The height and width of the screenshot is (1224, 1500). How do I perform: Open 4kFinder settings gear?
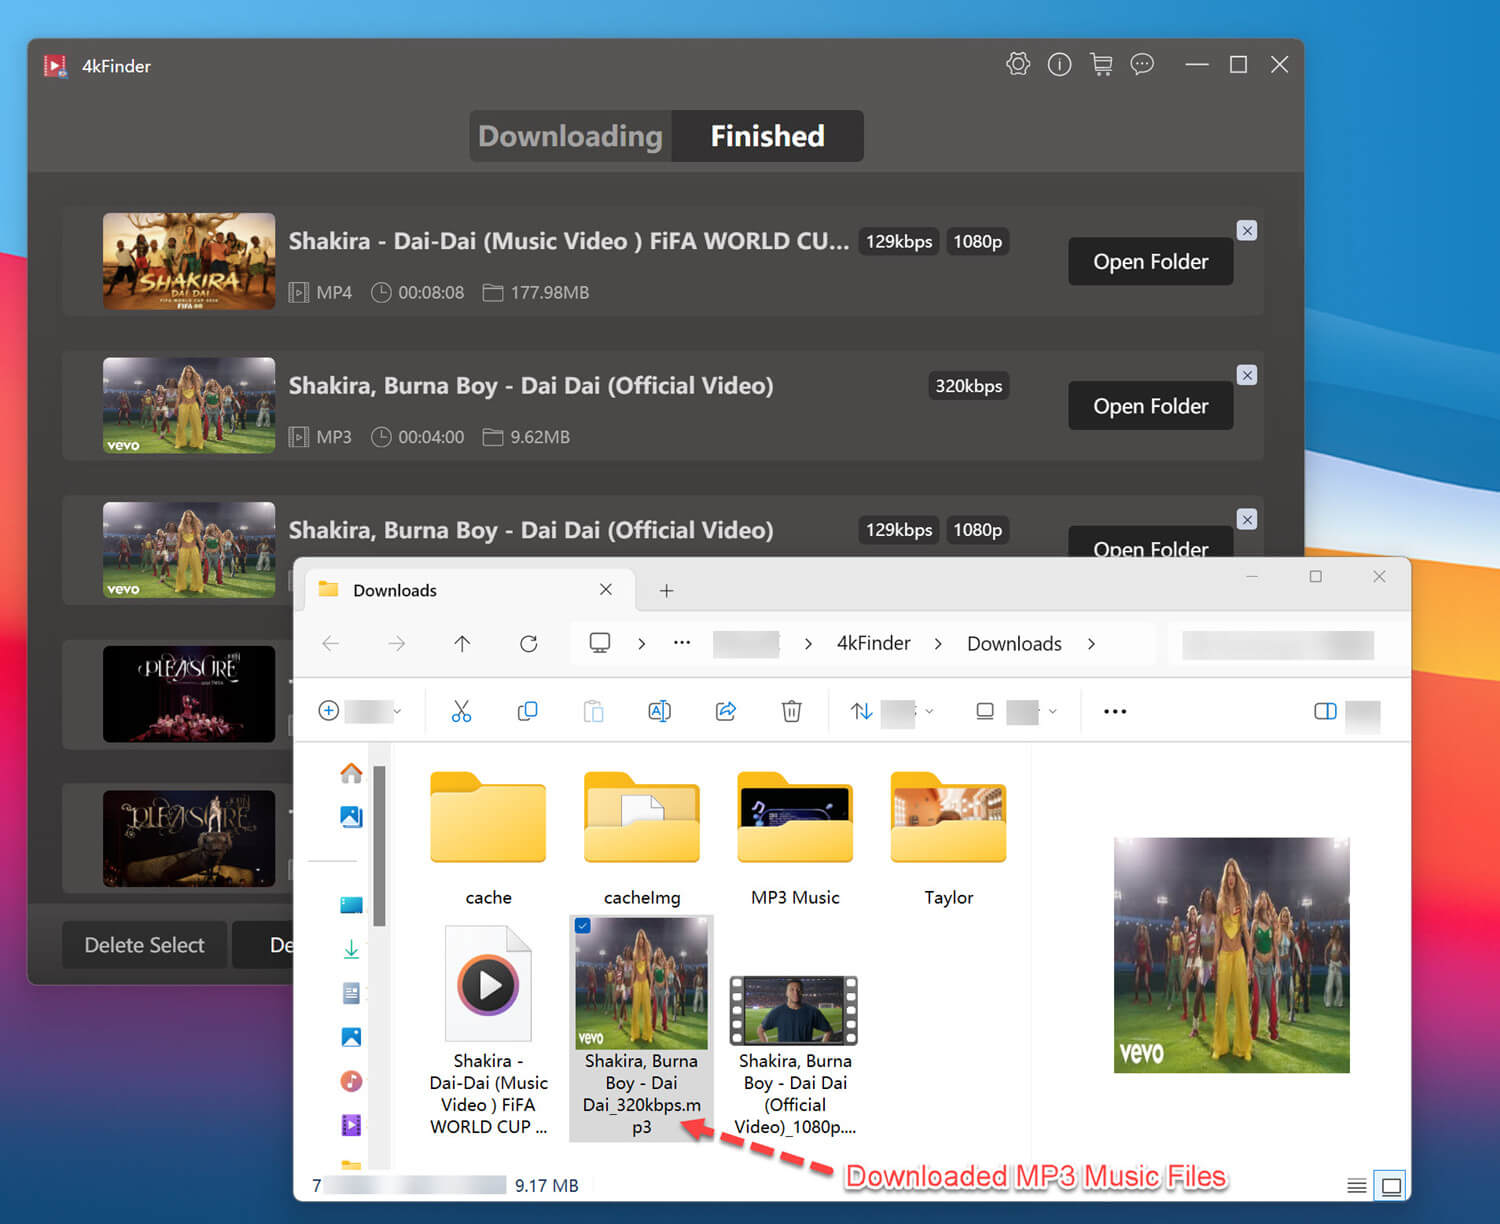click(1018, 65)
